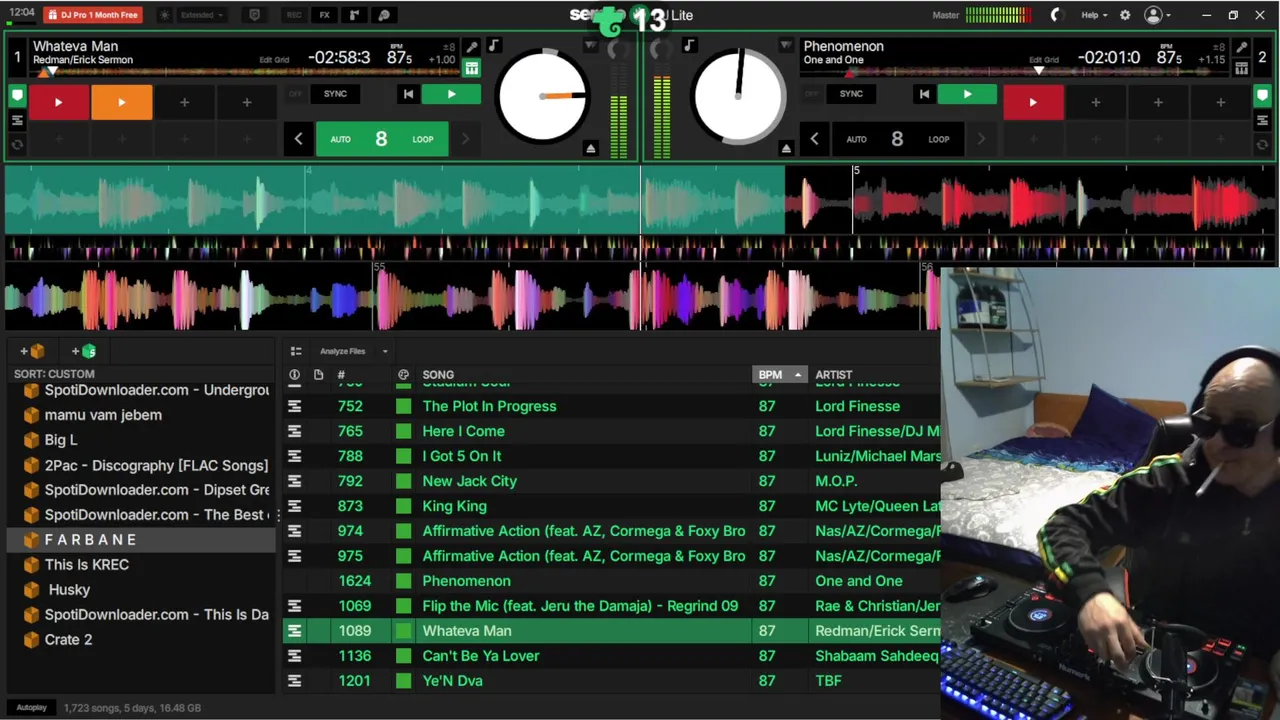Jump to track start on deck 2

pos(924,94)
